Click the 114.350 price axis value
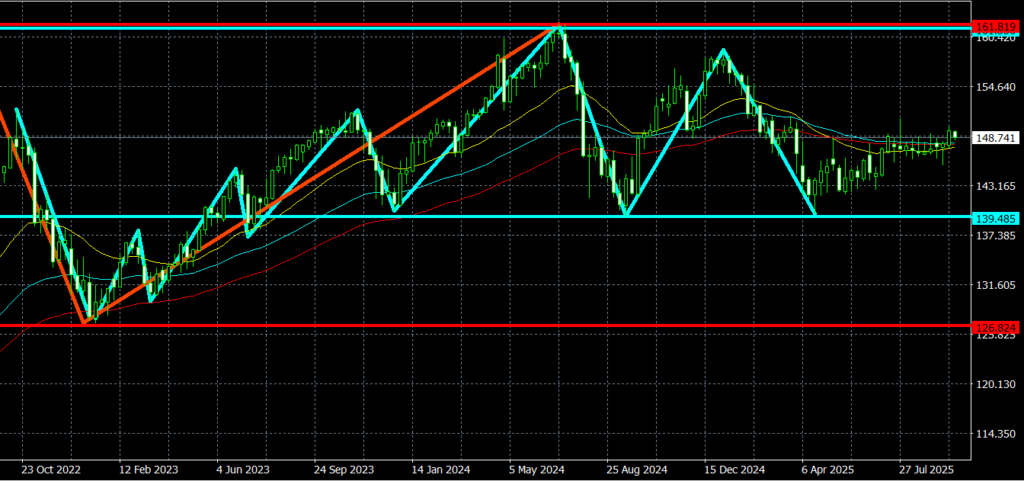 pyautogui.click(x=997, y=434)
